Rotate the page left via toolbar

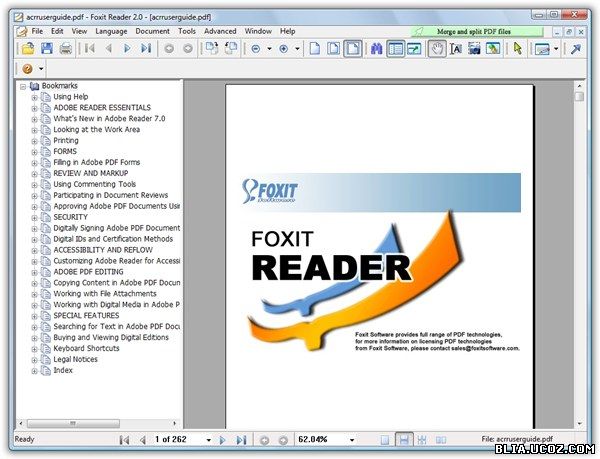pyautogui.click(x=230, y=49)
